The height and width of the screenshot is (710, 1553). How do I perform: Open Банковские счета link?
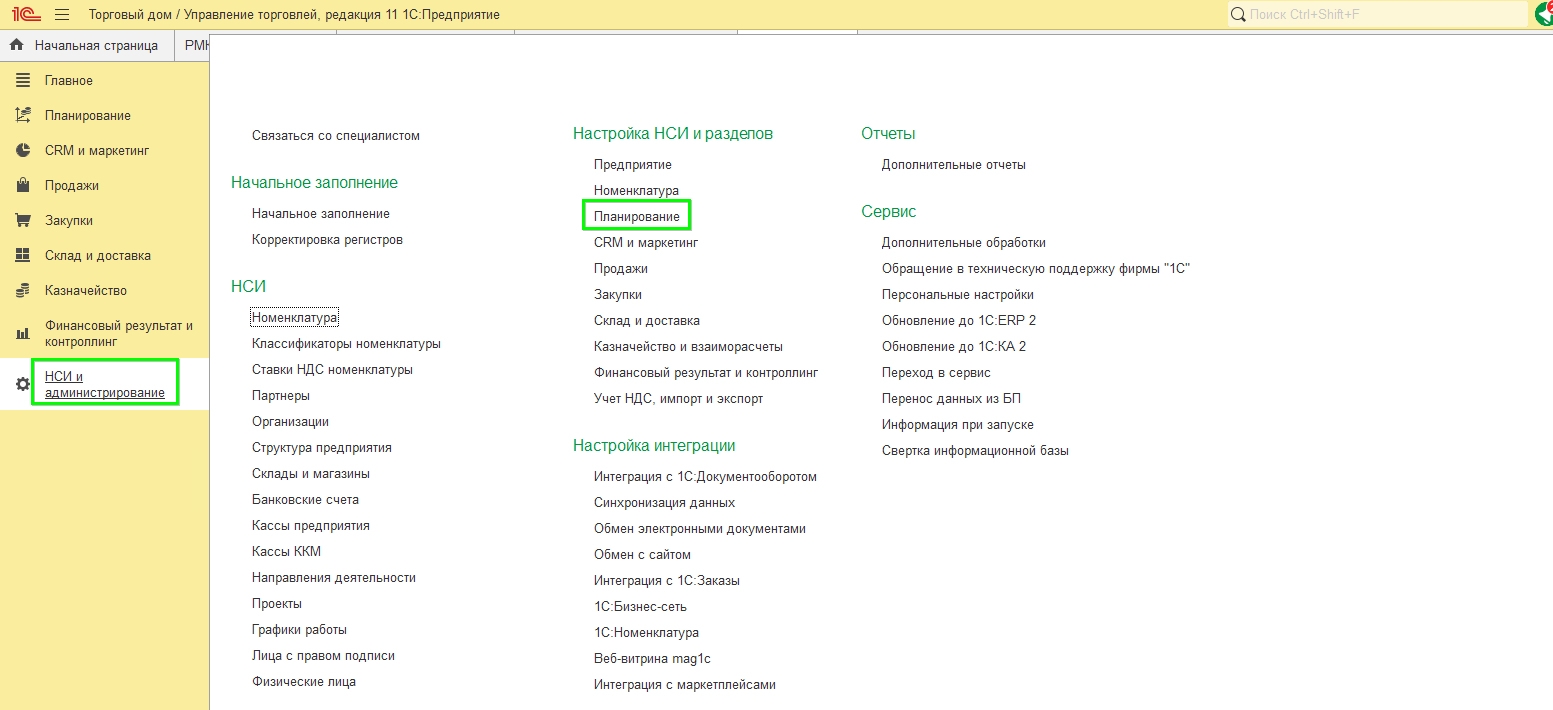305,499
